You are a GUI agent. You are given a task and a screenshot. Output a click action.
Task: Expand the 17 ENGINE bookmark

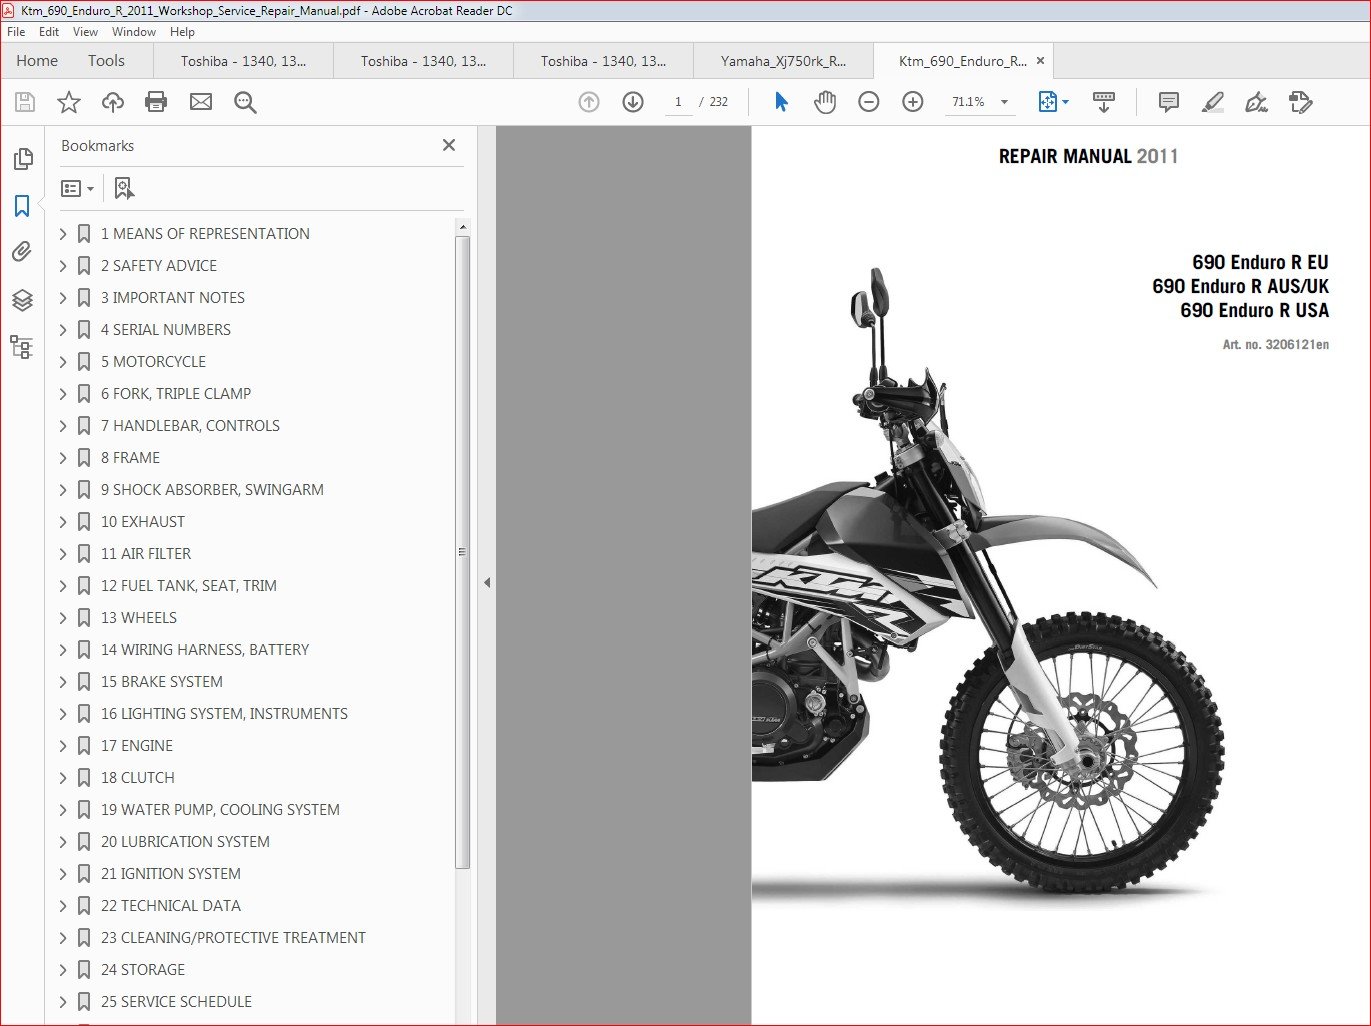pos(63,746)
